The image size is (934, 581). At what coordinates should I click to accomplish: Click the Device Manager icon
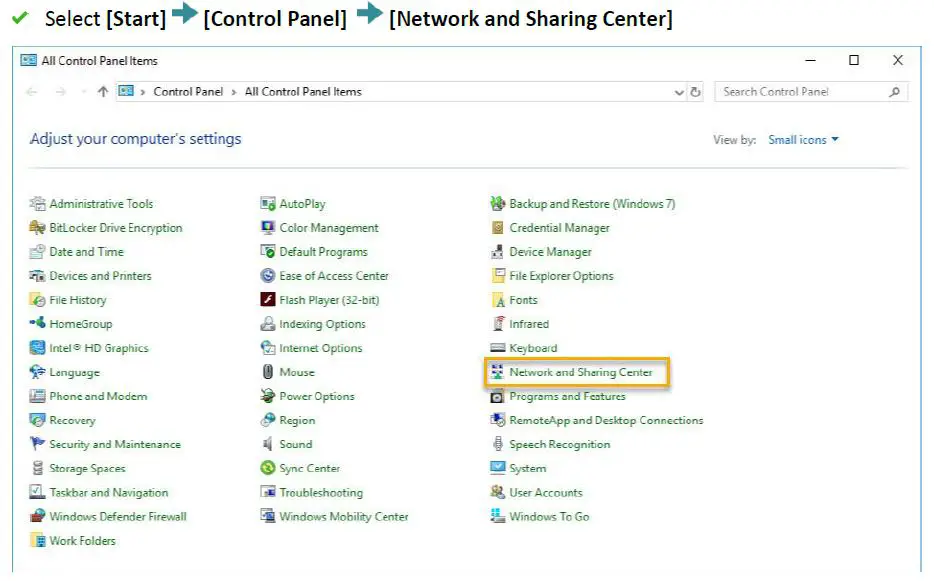(497, 252)
